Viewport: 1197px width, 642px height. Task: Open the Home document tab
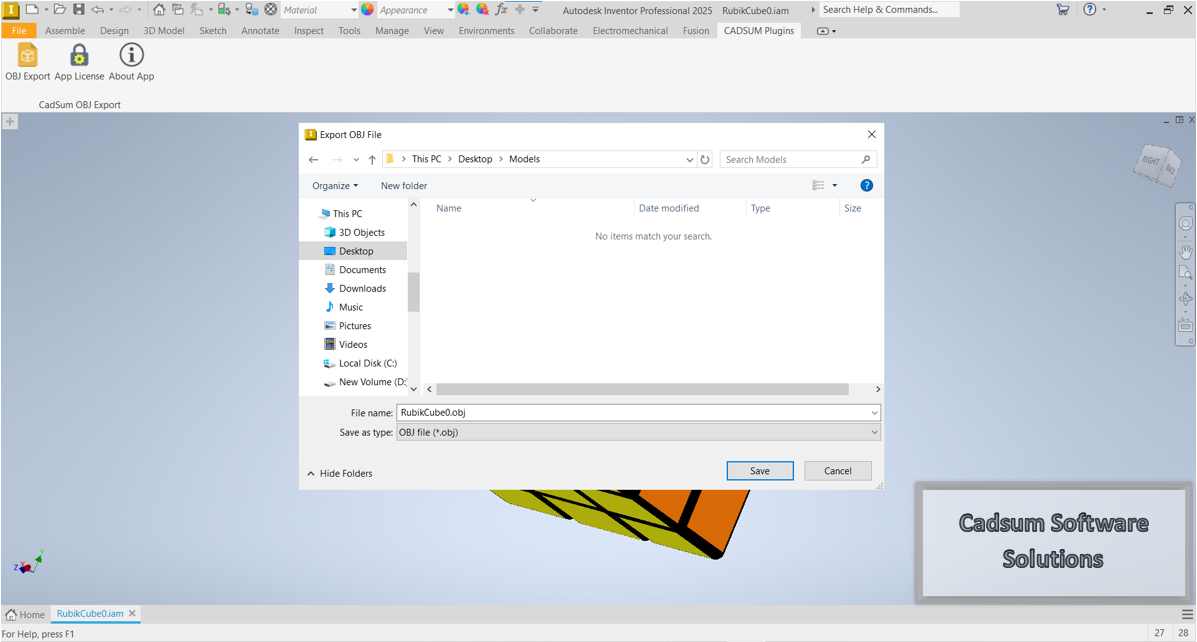tap(25, 614)
